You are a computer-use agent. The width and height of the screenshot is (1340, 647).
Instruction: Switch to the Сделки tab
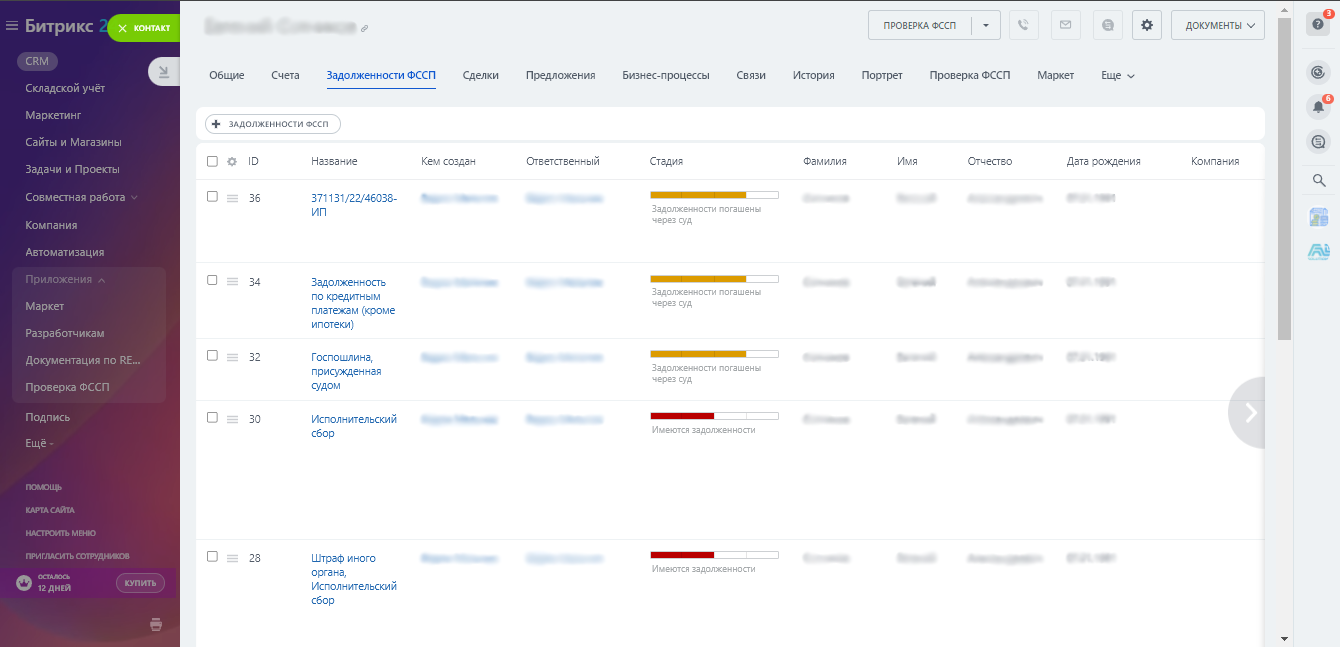(480, 75)
